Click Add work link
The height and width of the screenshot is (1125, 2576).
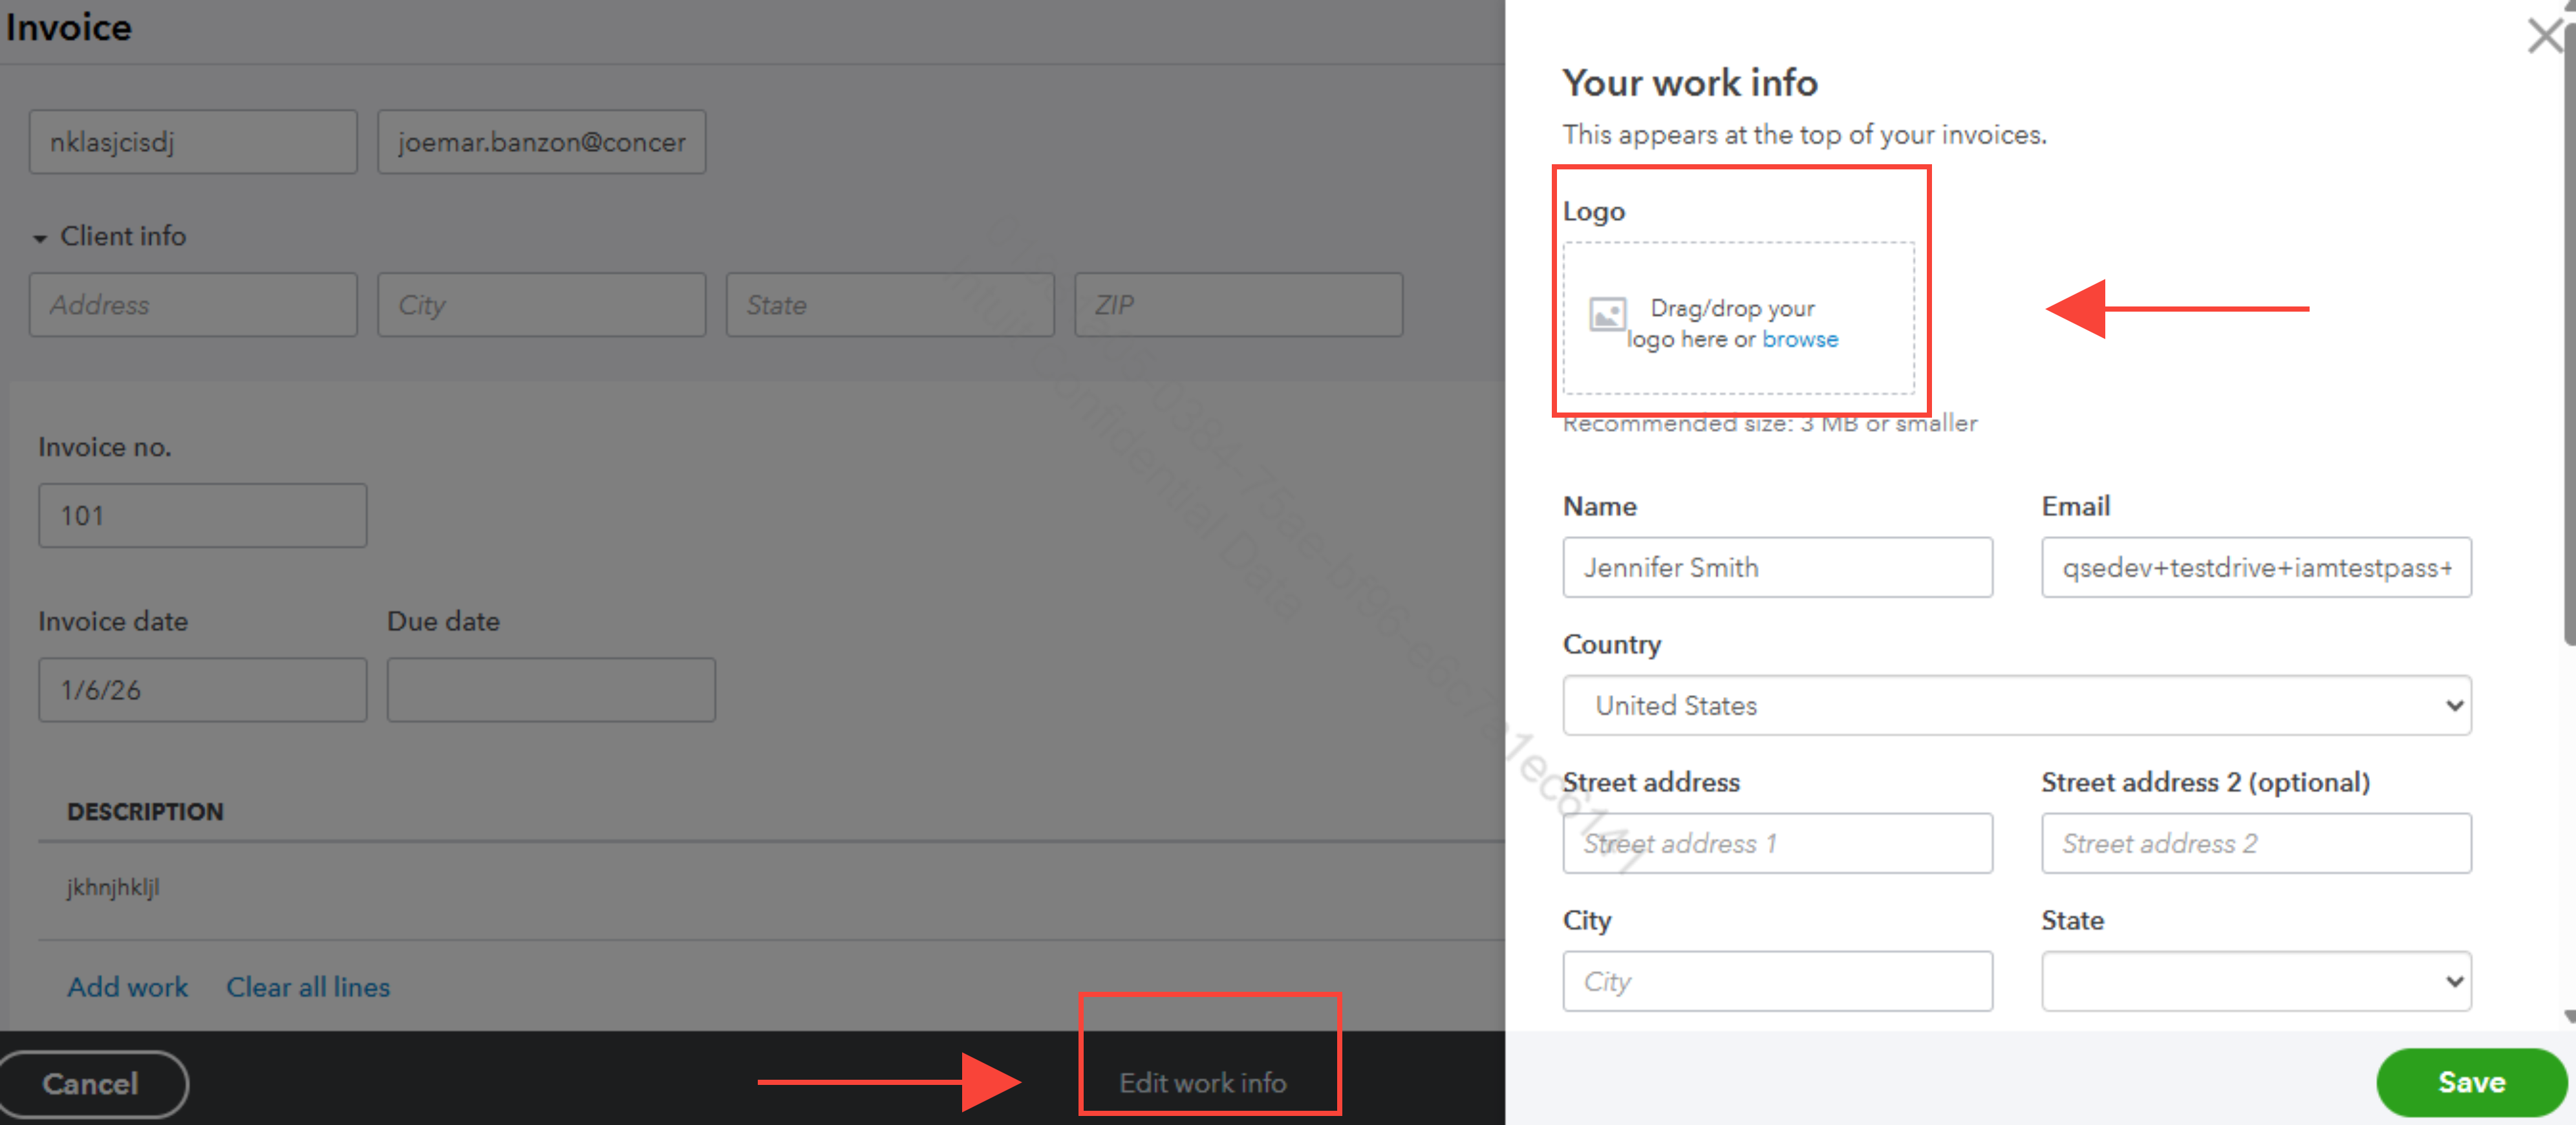click(127, 986)
